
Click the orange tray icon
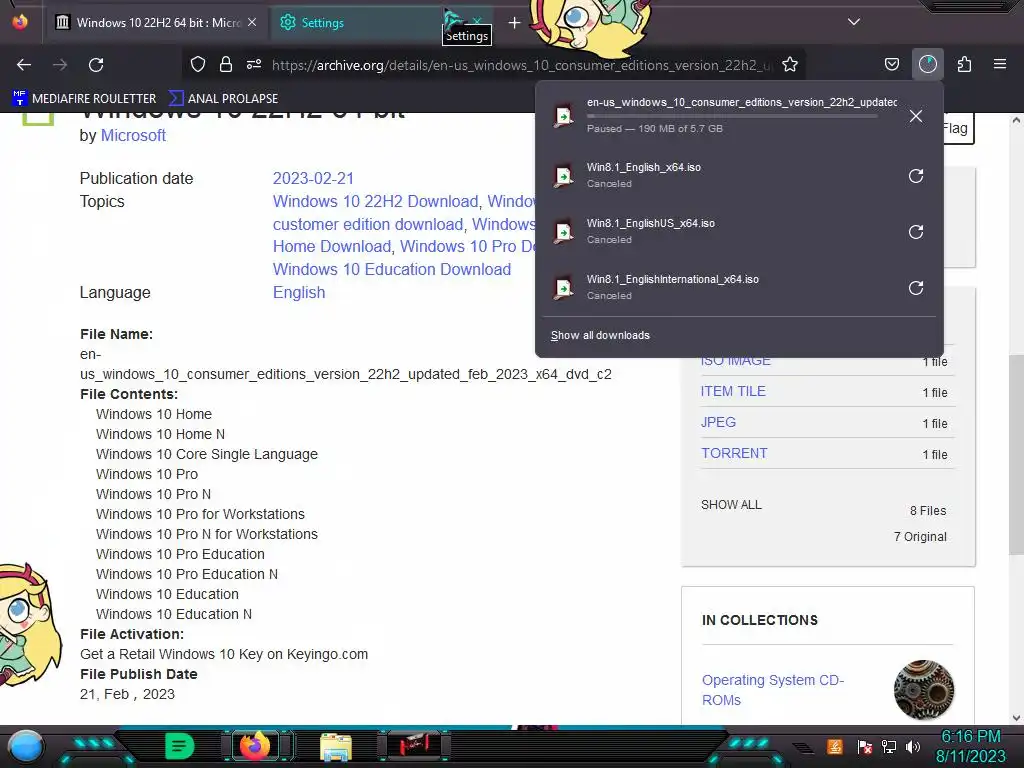tap(835, 746)
